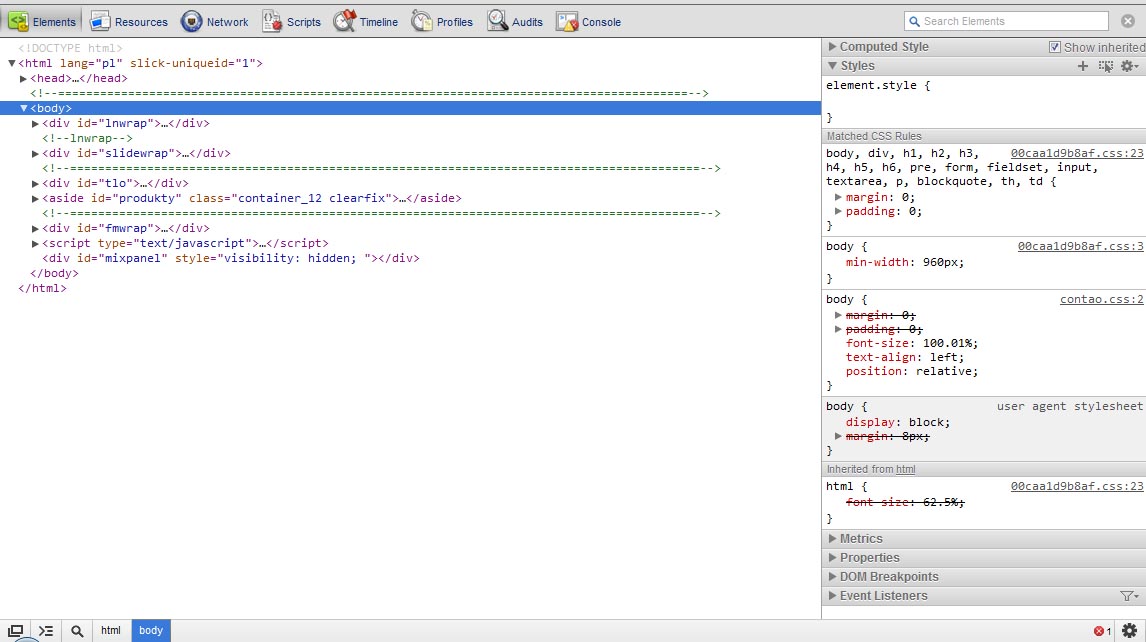This screenshot has width=1146, height=642.
Task: Click the error count indicator
Action: (x=1102, y=631)
